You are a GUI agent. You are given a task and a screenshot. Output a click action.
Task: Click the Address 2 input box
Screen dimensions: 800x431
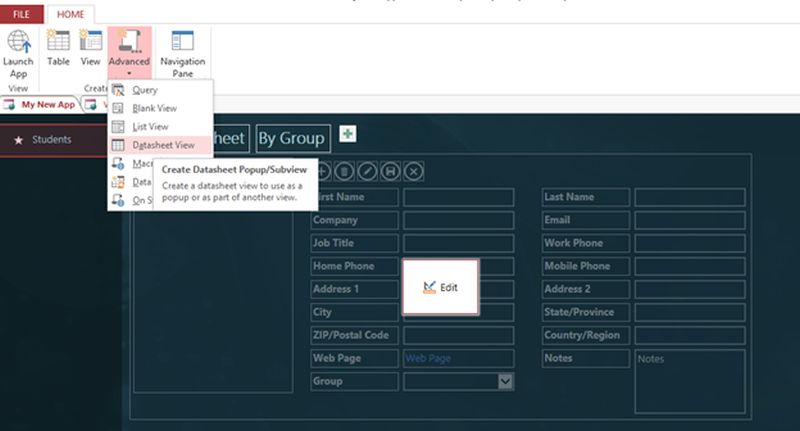tap(690, 289)
